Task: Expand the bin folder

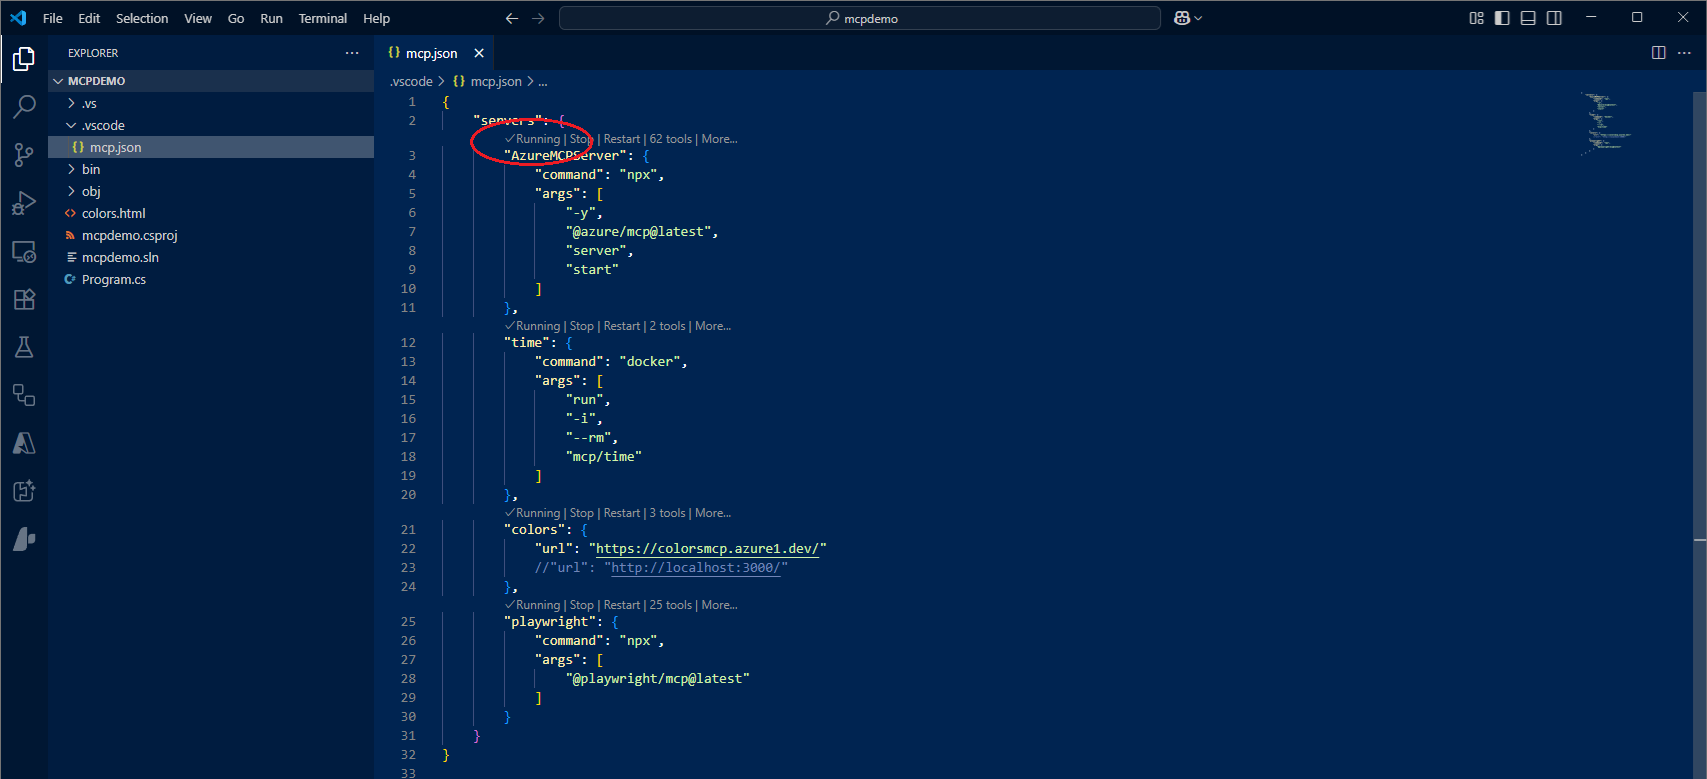Action: pyautogui.click(x=91, y=169)
